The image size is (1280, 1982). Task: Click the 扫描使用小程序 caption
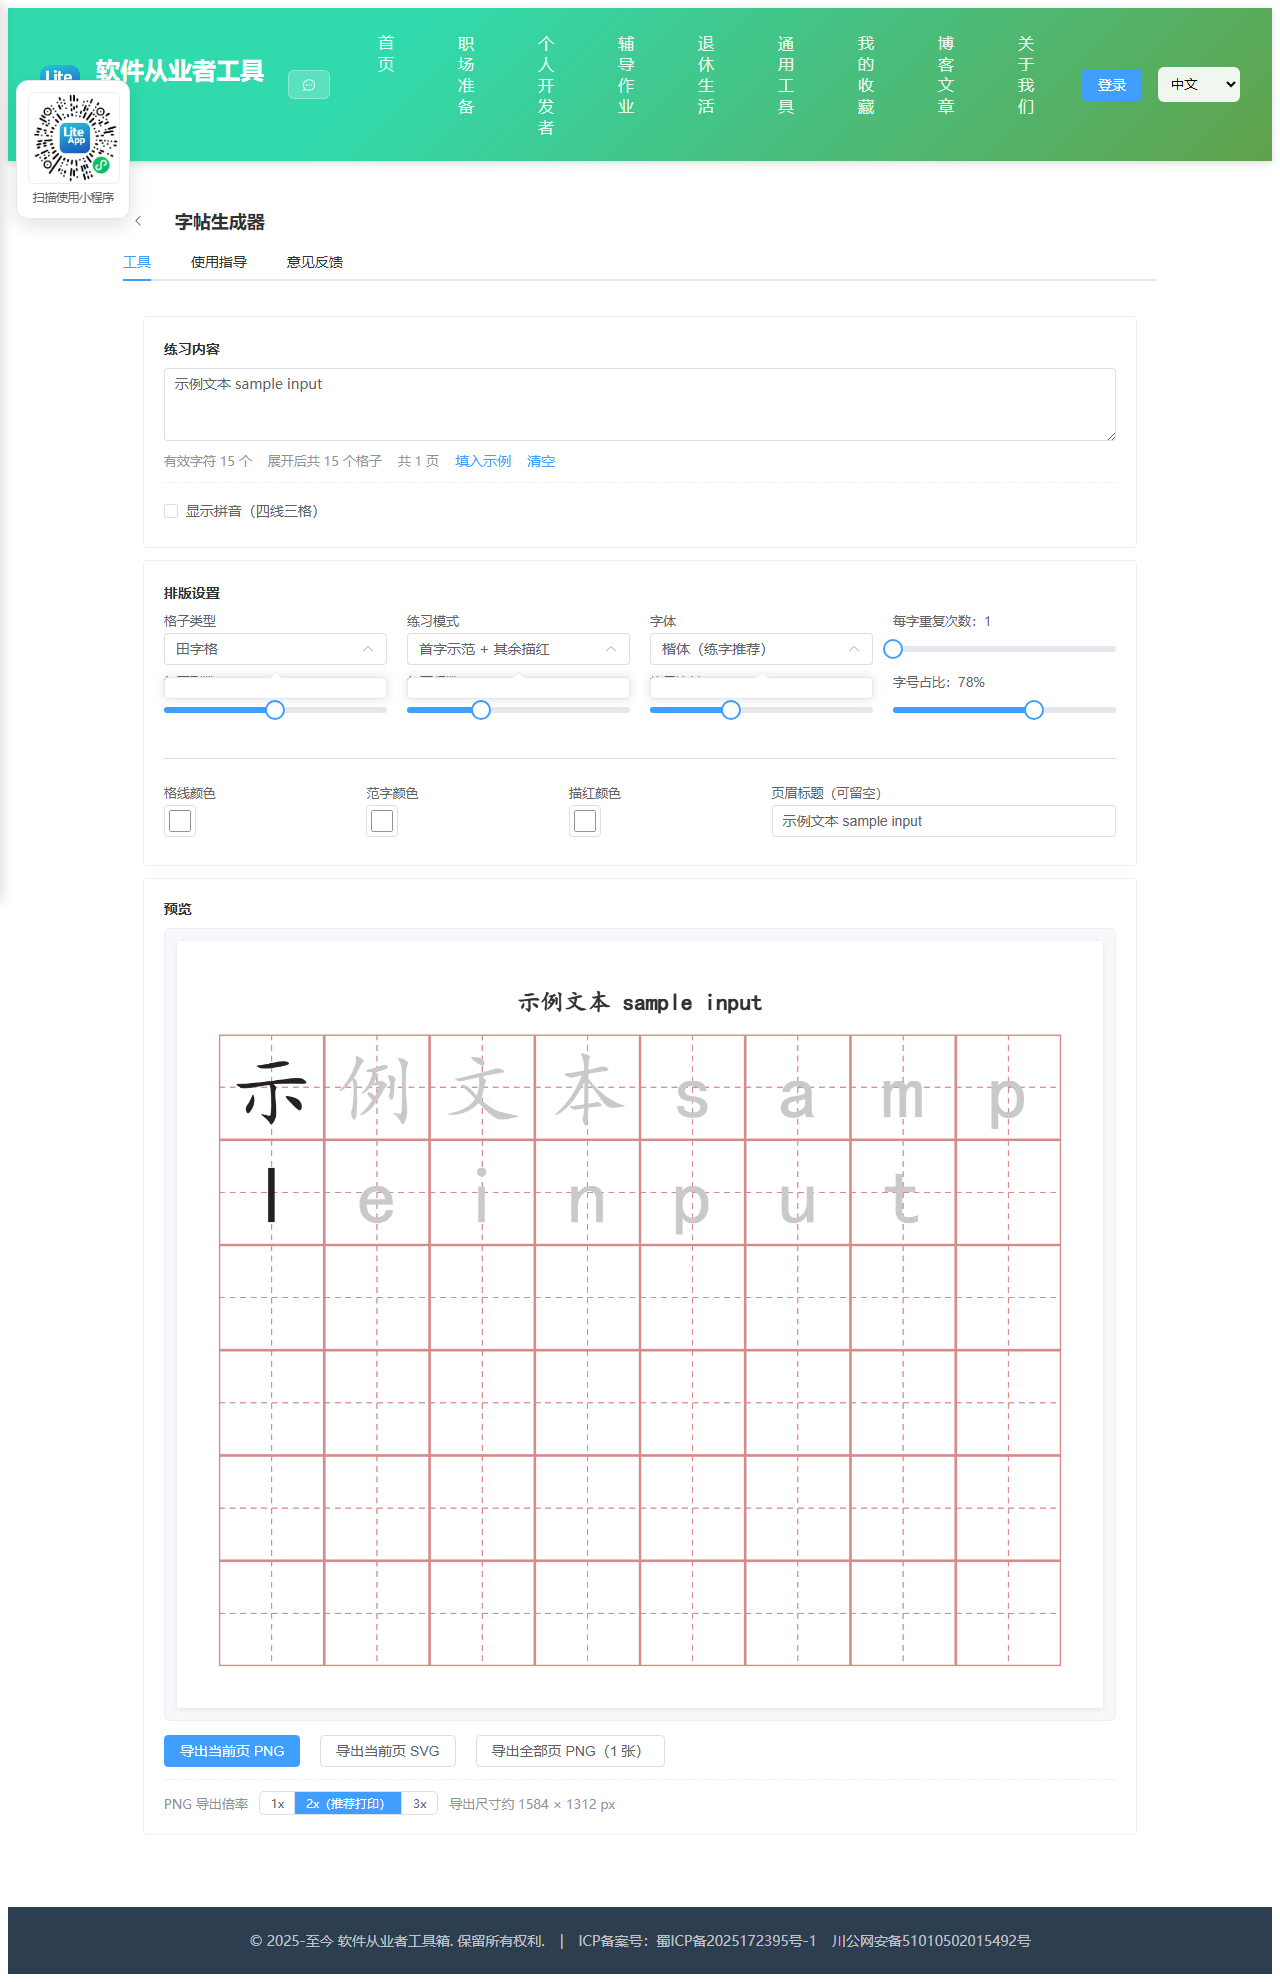[x=73, y=198]
